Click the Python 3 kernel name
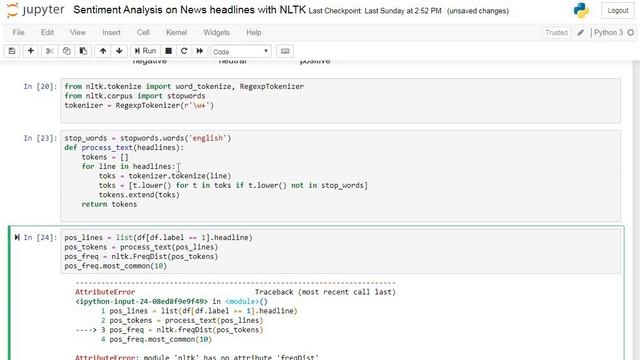Screen dimensions: 640x360 pos(608,33)
